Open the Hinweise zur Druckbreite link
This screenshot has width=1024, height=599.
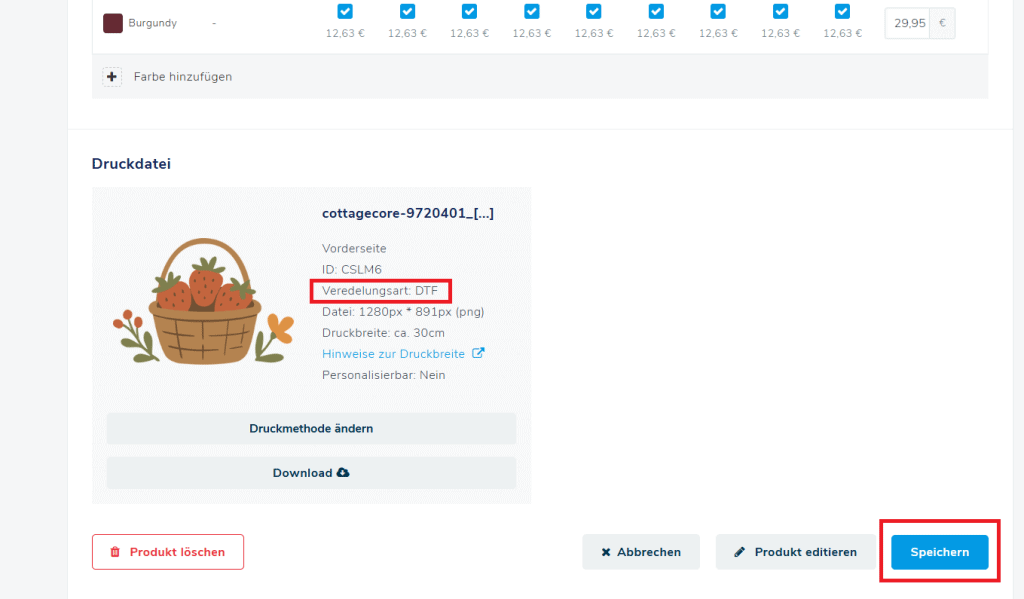(393, 353)
